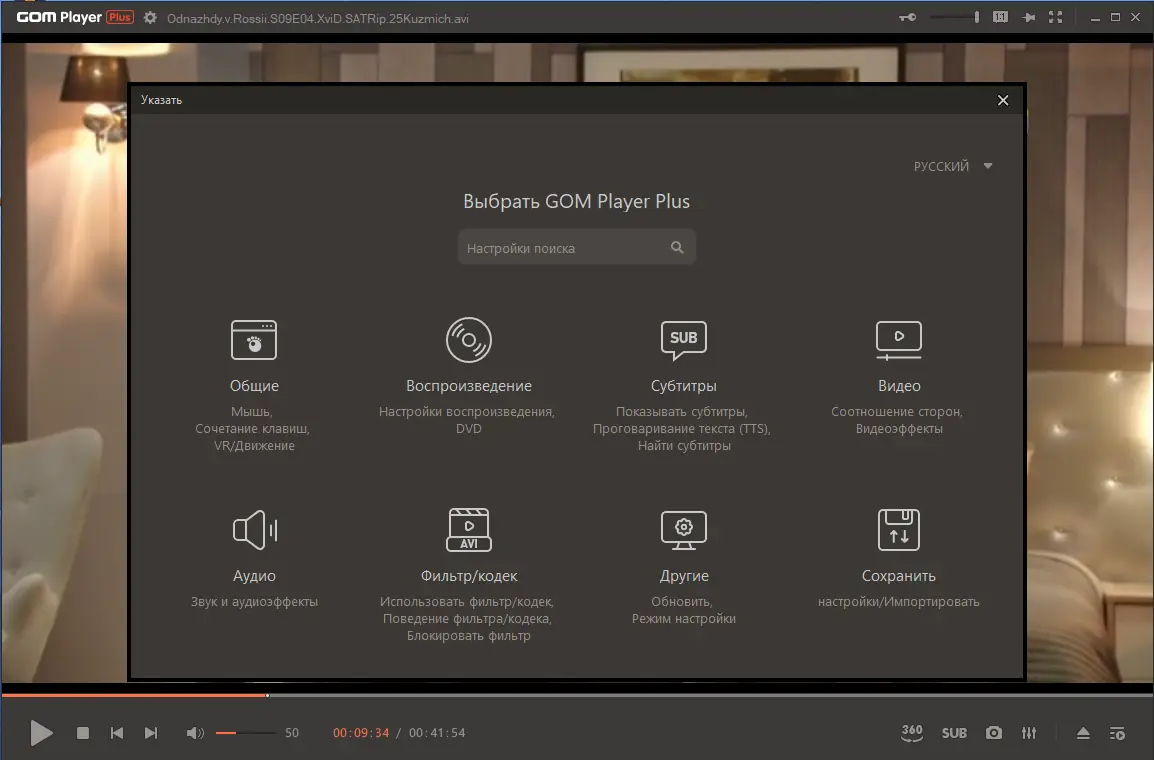Screen dimensions: 1154x760
Task: Toggle the pin always-on-top icon
Action: [1028, 18]
